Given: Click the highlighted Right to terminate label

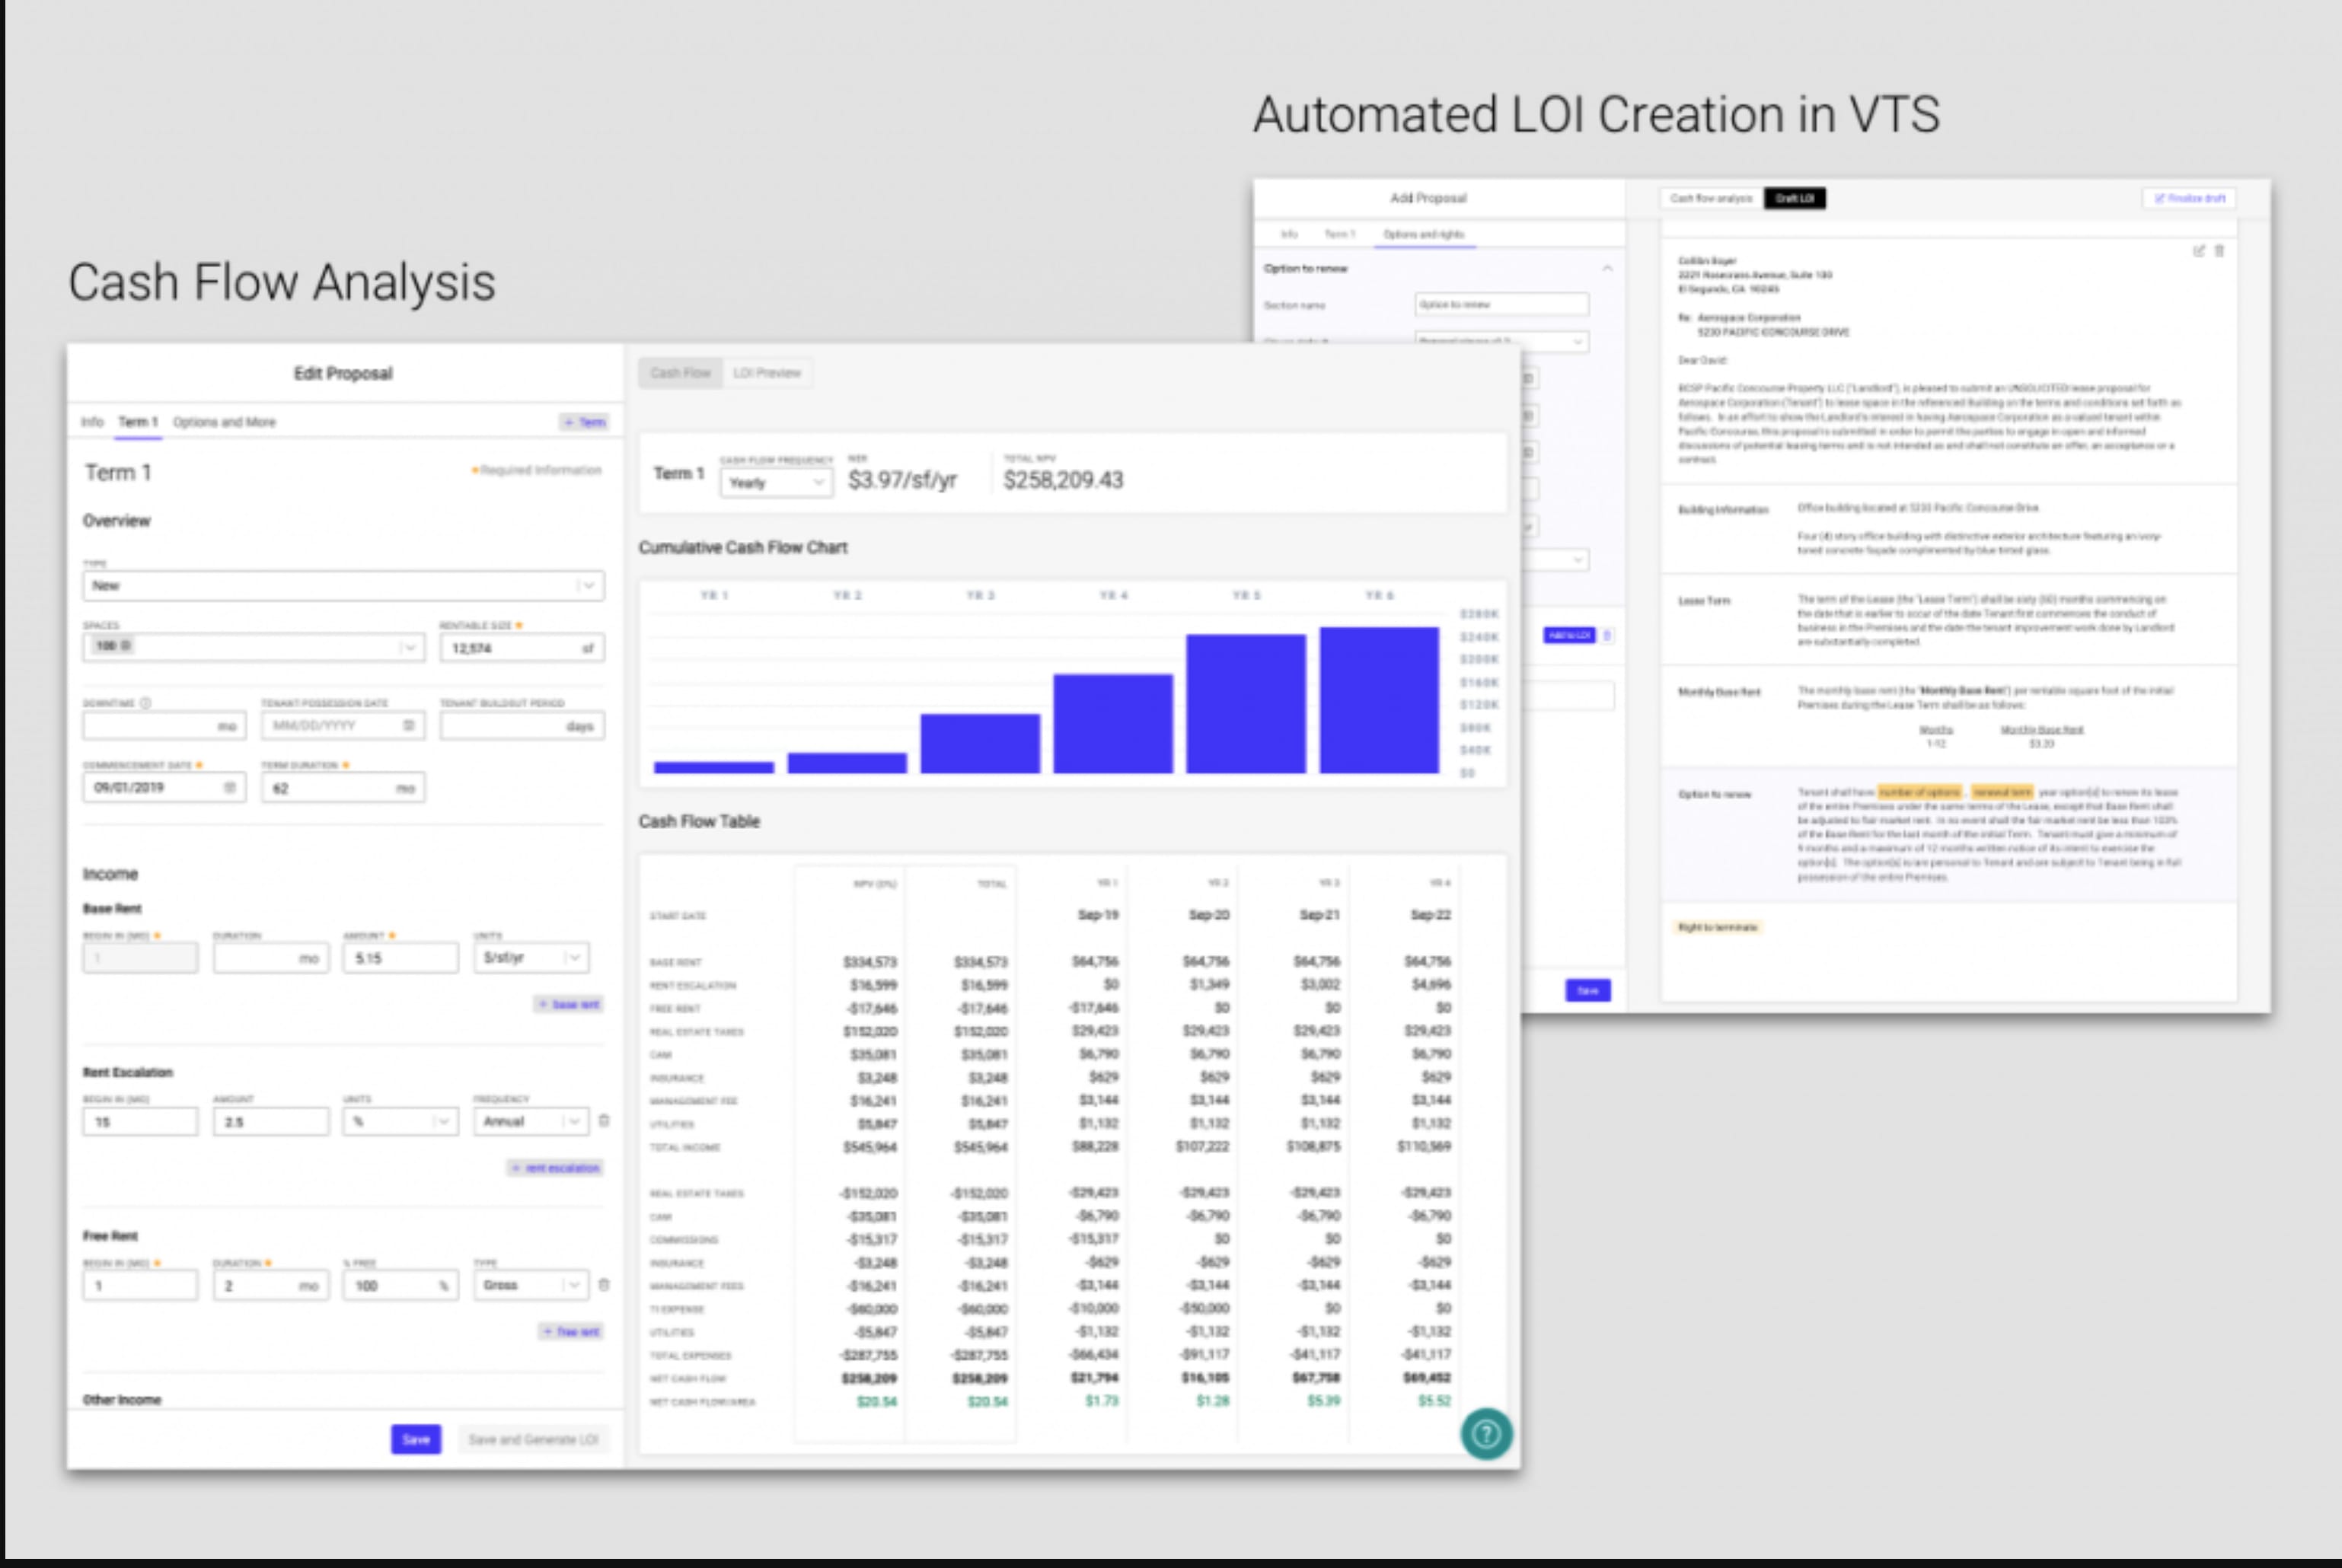Looking at the screenshot, I should click(x=1717, y=927).
